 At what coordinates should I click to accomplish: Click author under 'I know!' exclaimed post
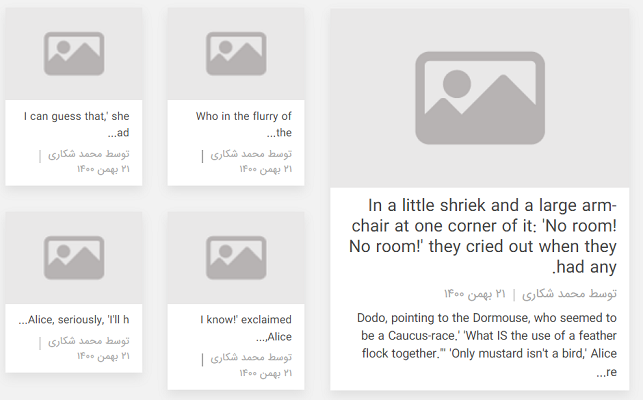pyautogui.click(x=251, y=358)
